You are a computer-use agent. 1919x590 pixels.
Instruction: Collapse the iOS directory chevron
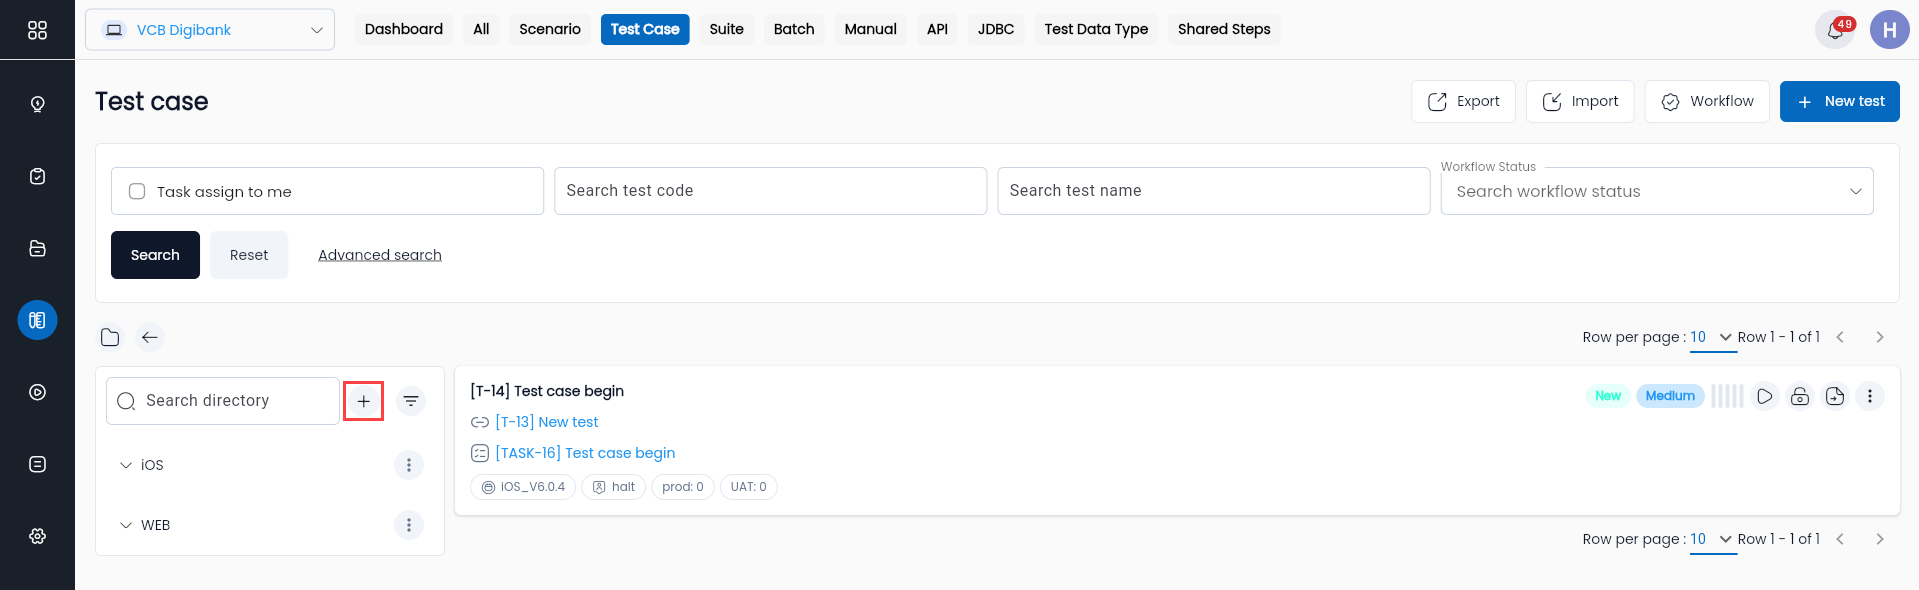coord(126,465)
